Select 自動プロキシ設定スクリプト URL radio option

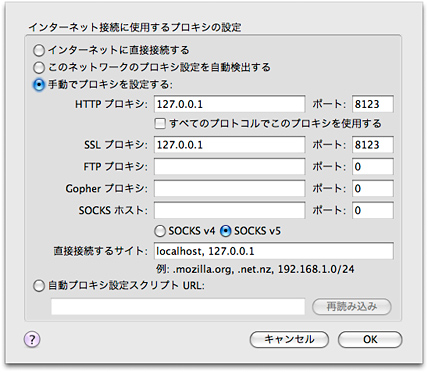pos(39,286)
